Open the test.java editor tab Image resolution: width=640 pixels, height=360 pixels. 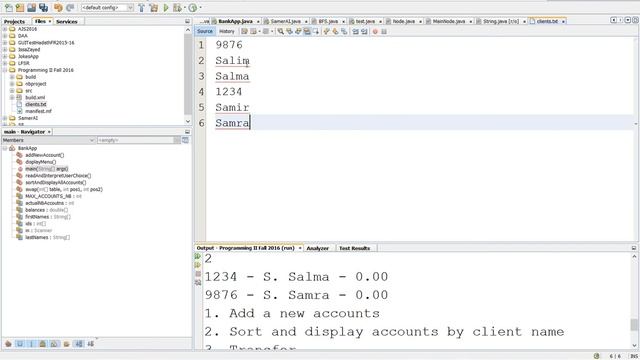coord(365,21)
